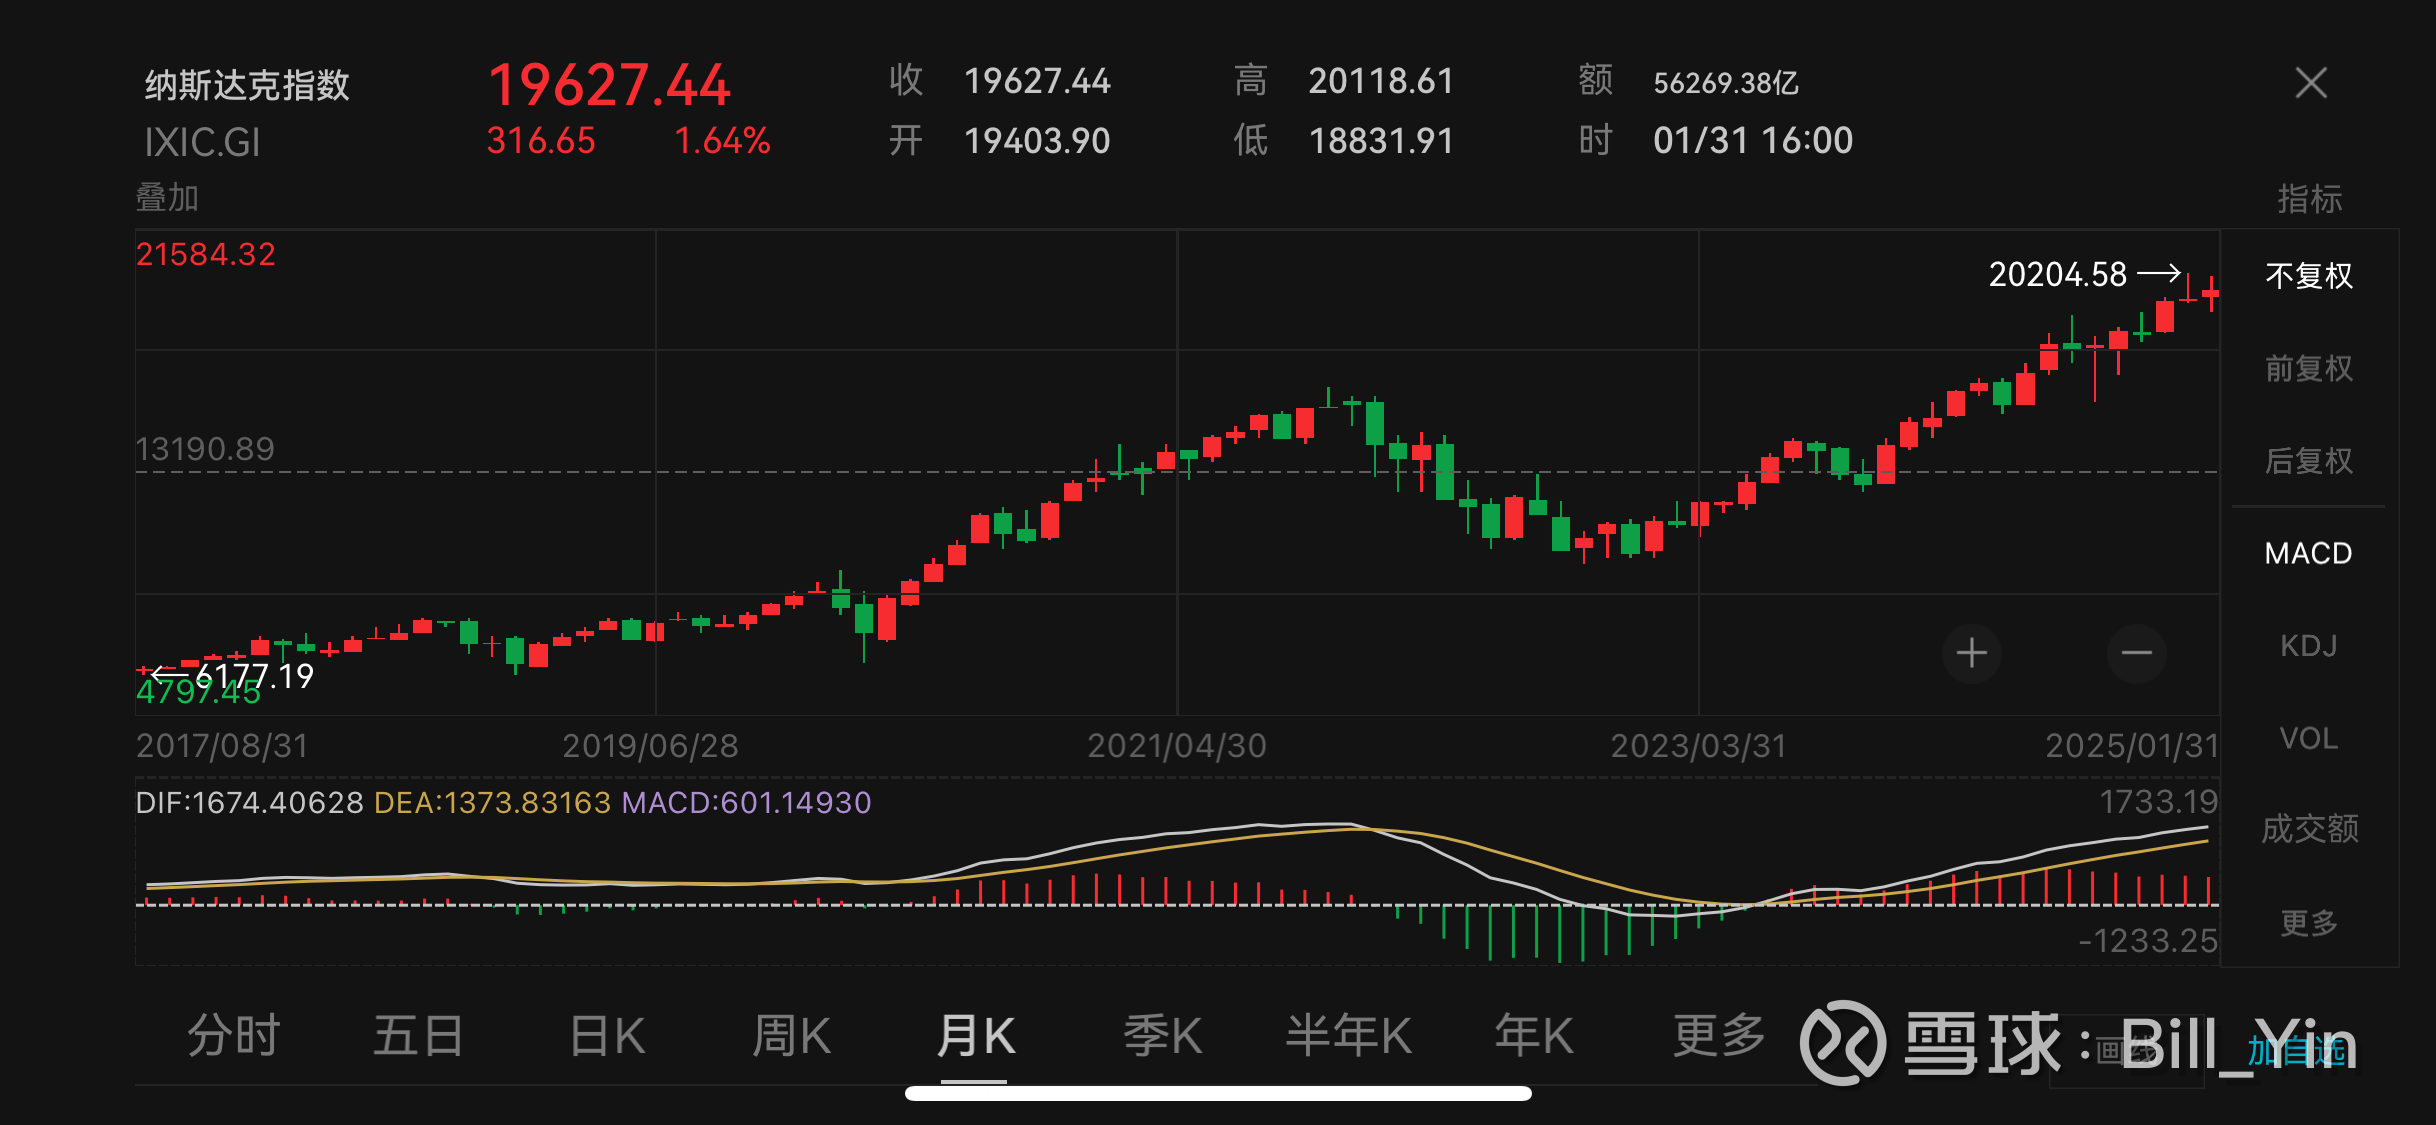Viewport: 2436px width, 1125px height.
Task: Switch to the 日K daily candlestick tab
Action: pyautogui.click(x=606, y=1037)
